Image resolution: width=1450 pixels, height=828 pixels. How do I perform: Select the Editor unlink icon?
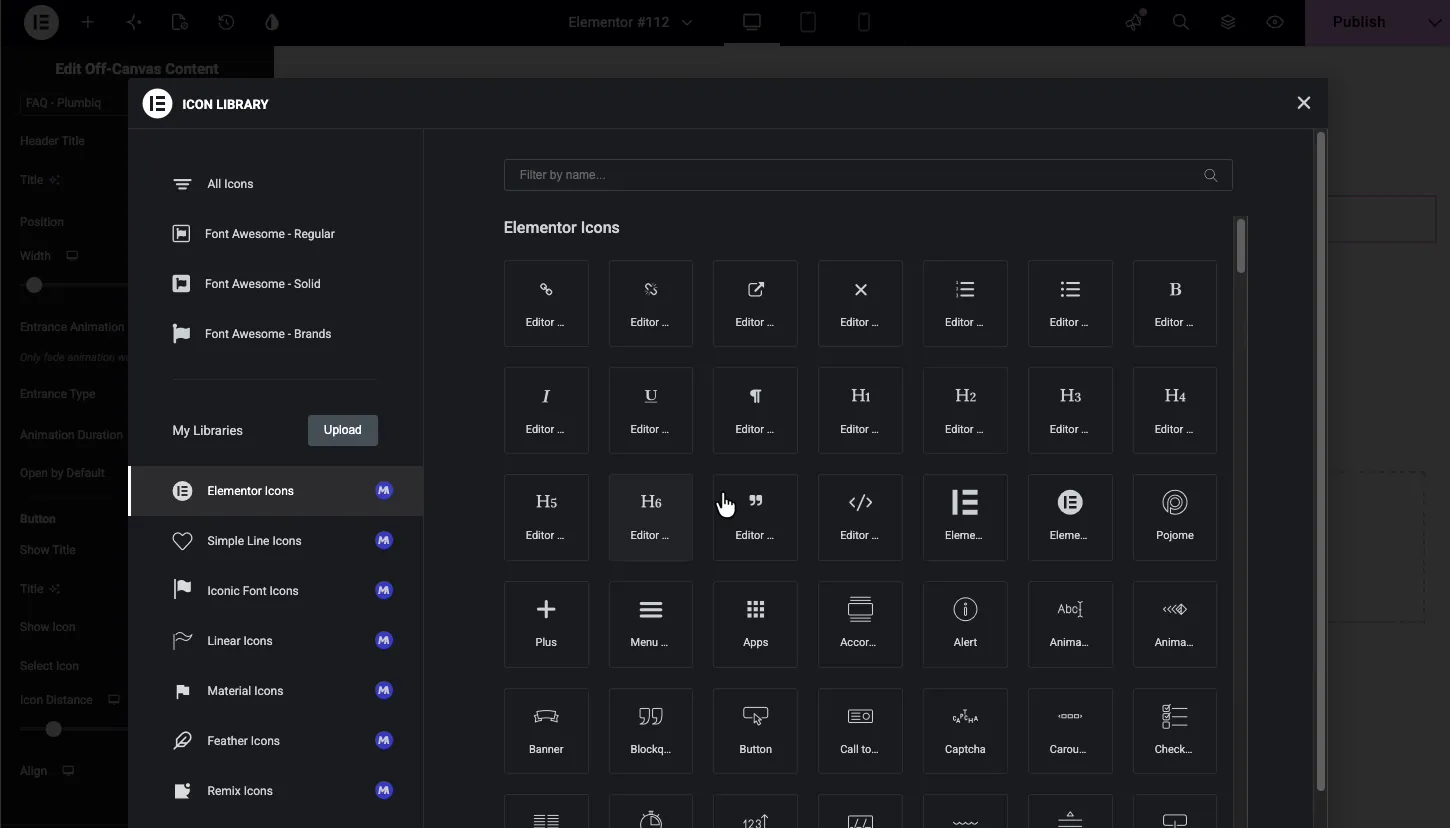tap(651, 303)
